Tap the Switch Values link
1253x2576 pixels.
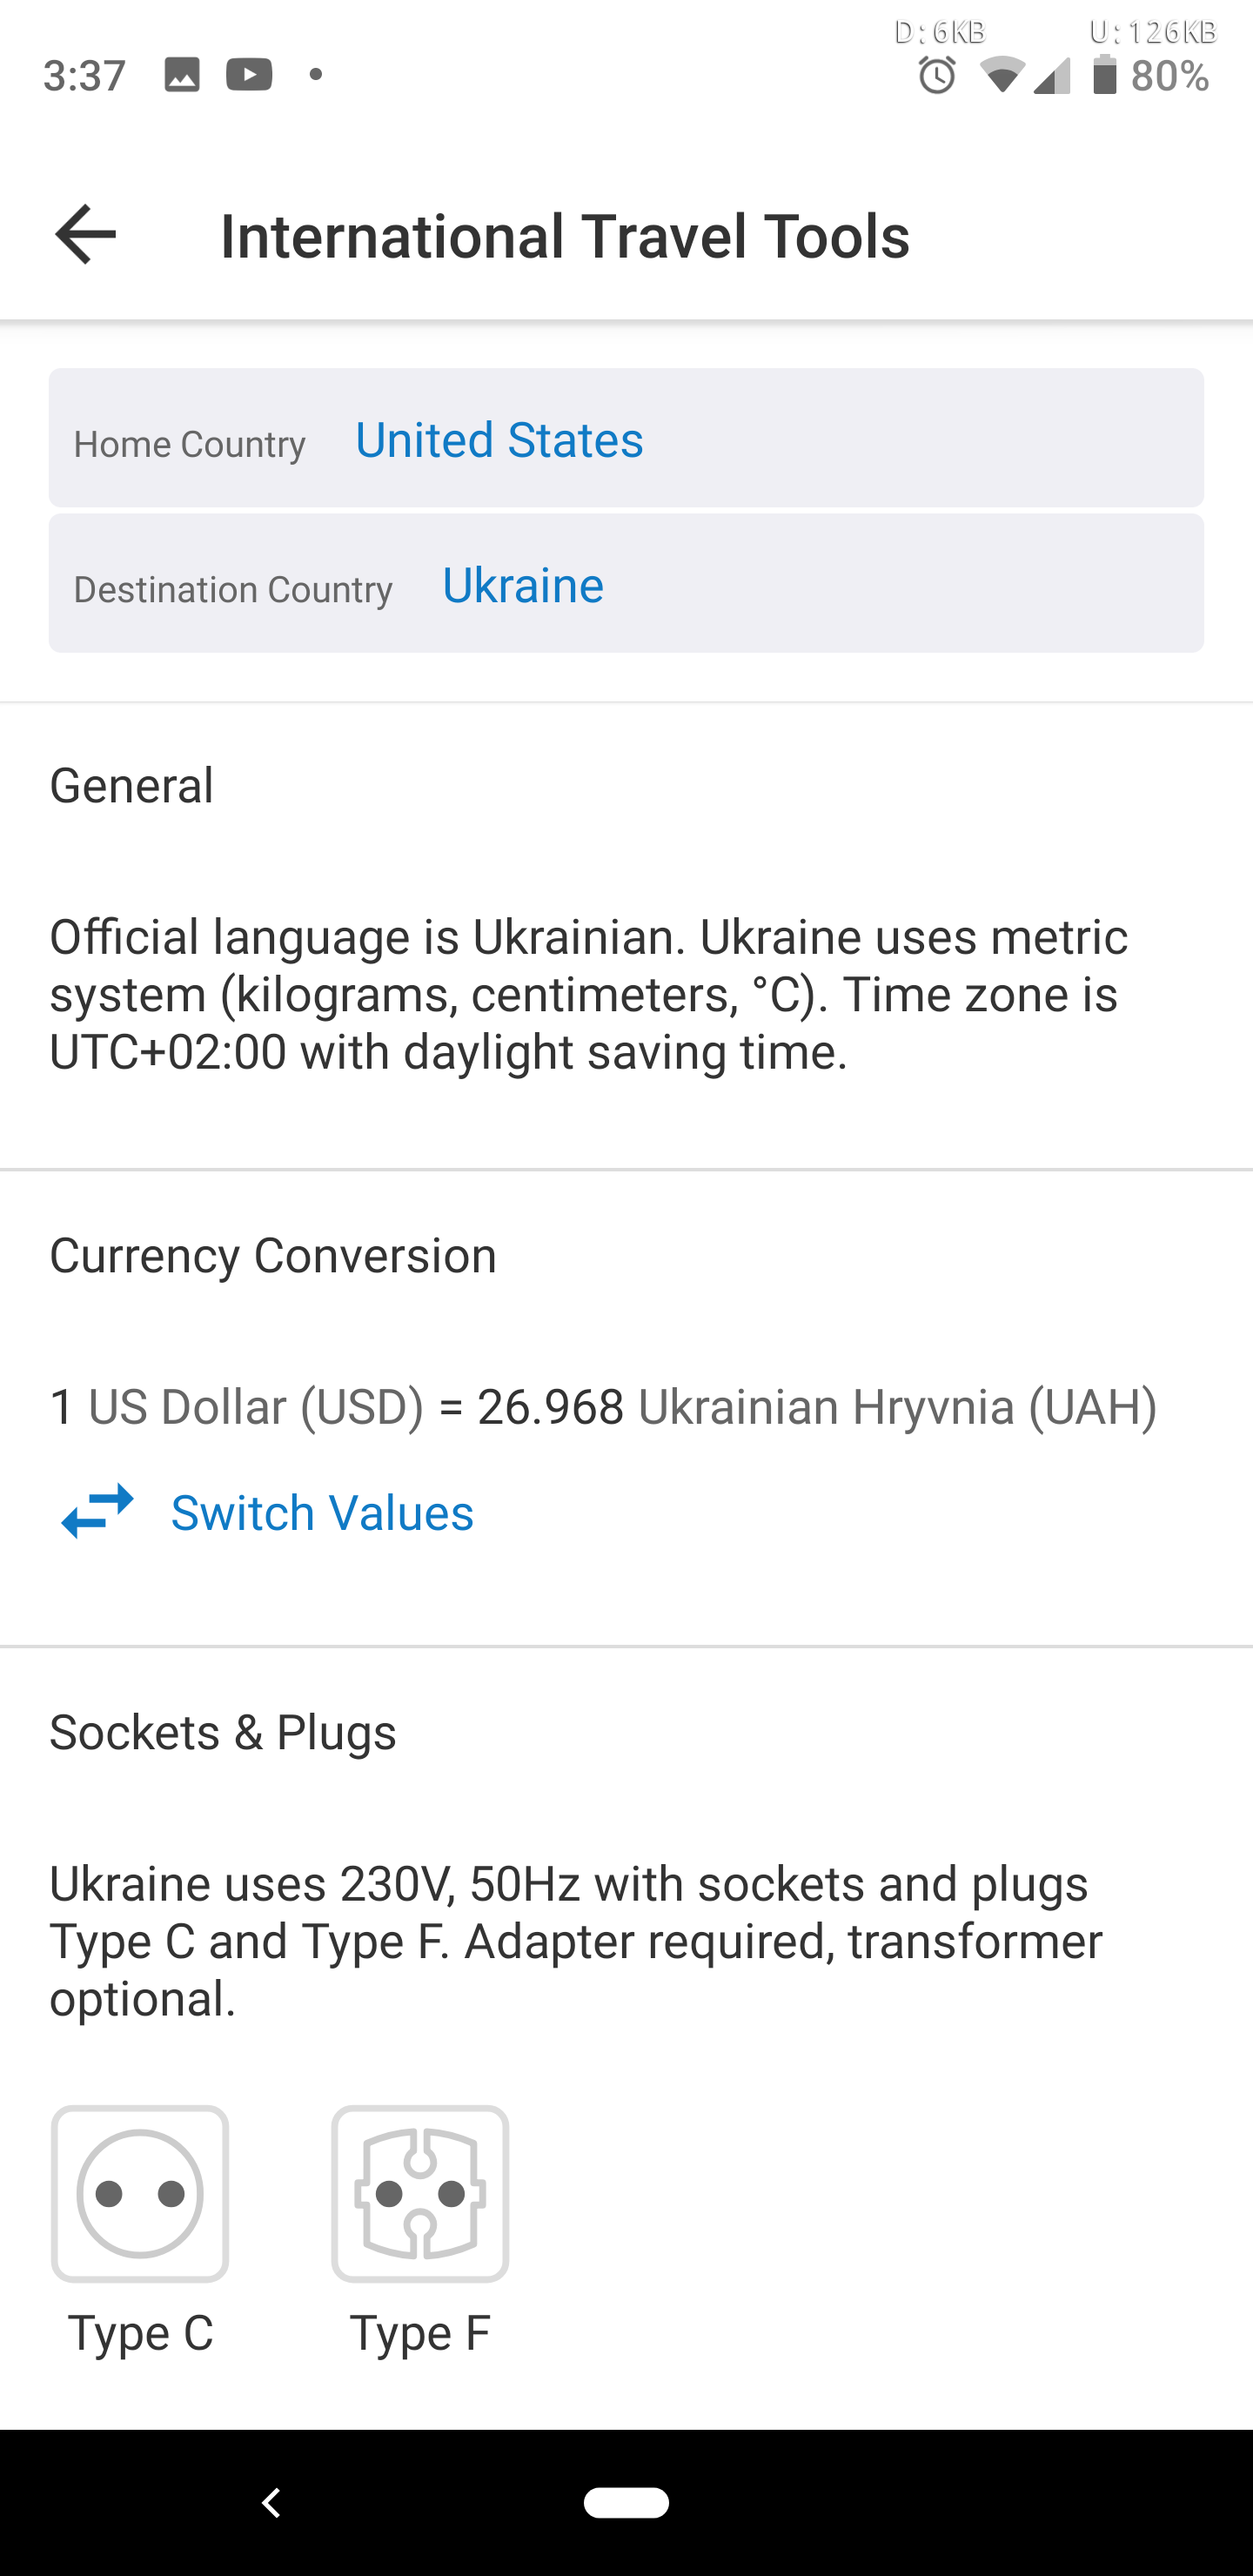pyautogui.click(x=322, y=1513)
